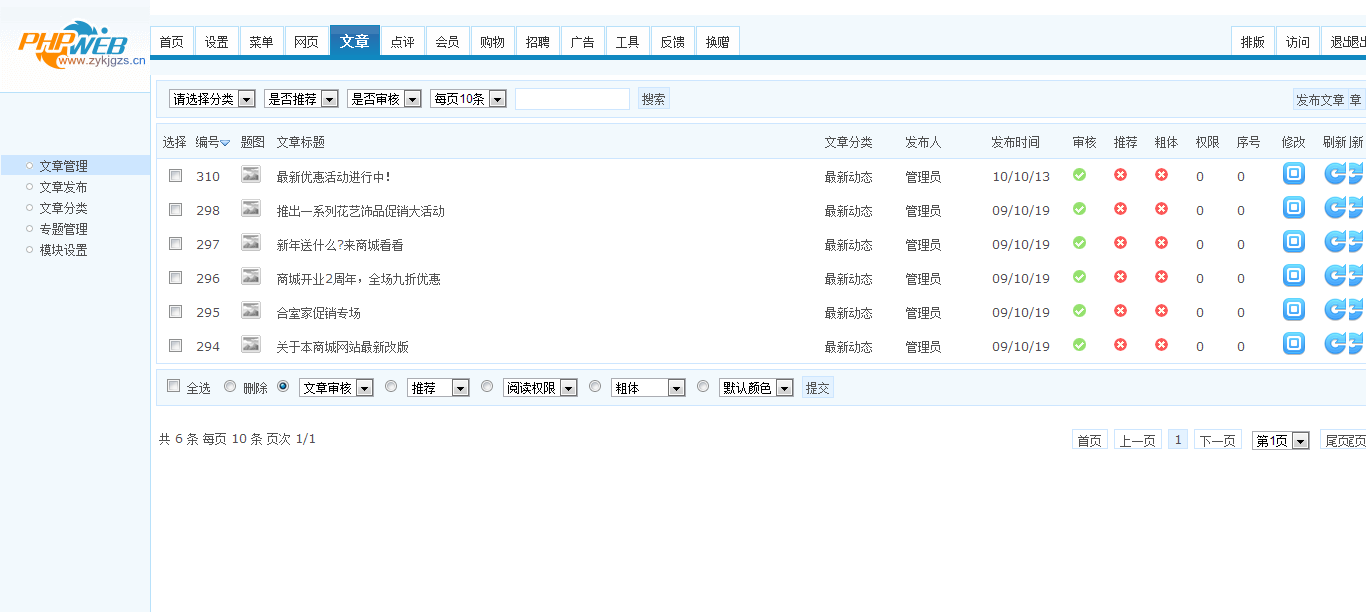The image size is (1366, 612).
Task: Open the 第1页 page jump dropdown
Action: [1281, 441]
